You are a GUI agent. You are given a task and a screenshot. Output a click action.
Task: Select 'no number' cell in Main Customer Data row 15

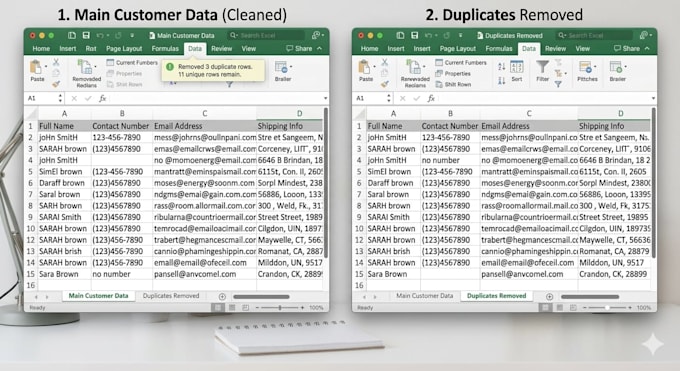coord(122,274)
